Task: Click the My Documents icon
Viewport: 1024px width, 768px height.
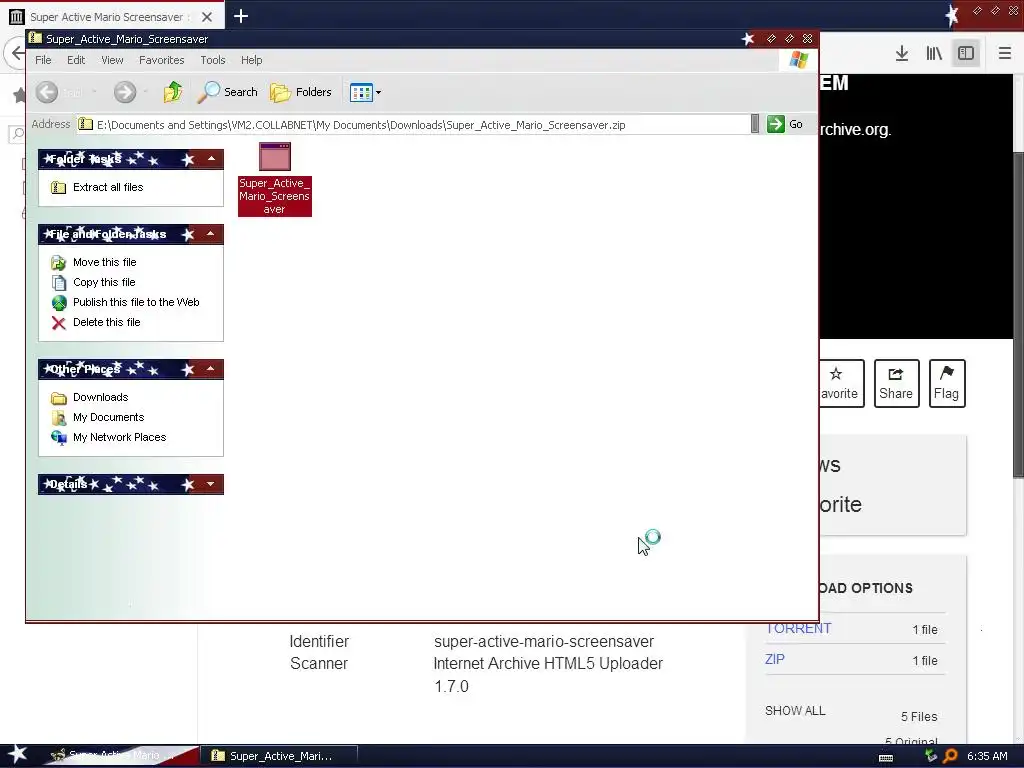Action: click(x=59, y=418)
